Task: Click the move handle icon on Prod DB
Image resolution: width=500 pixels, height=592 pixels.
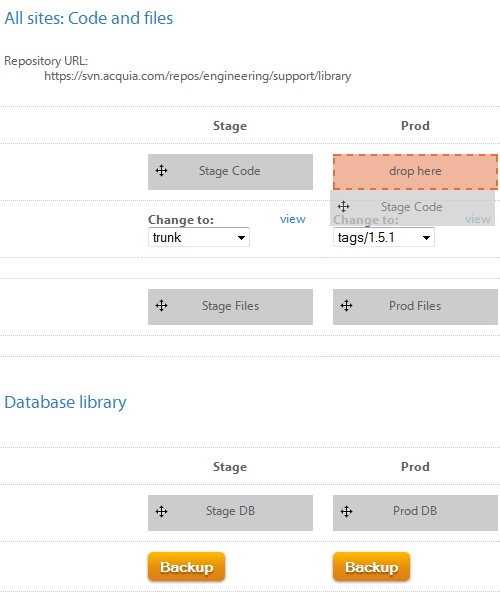Action: pyautogui.click(x=346, y=512)
